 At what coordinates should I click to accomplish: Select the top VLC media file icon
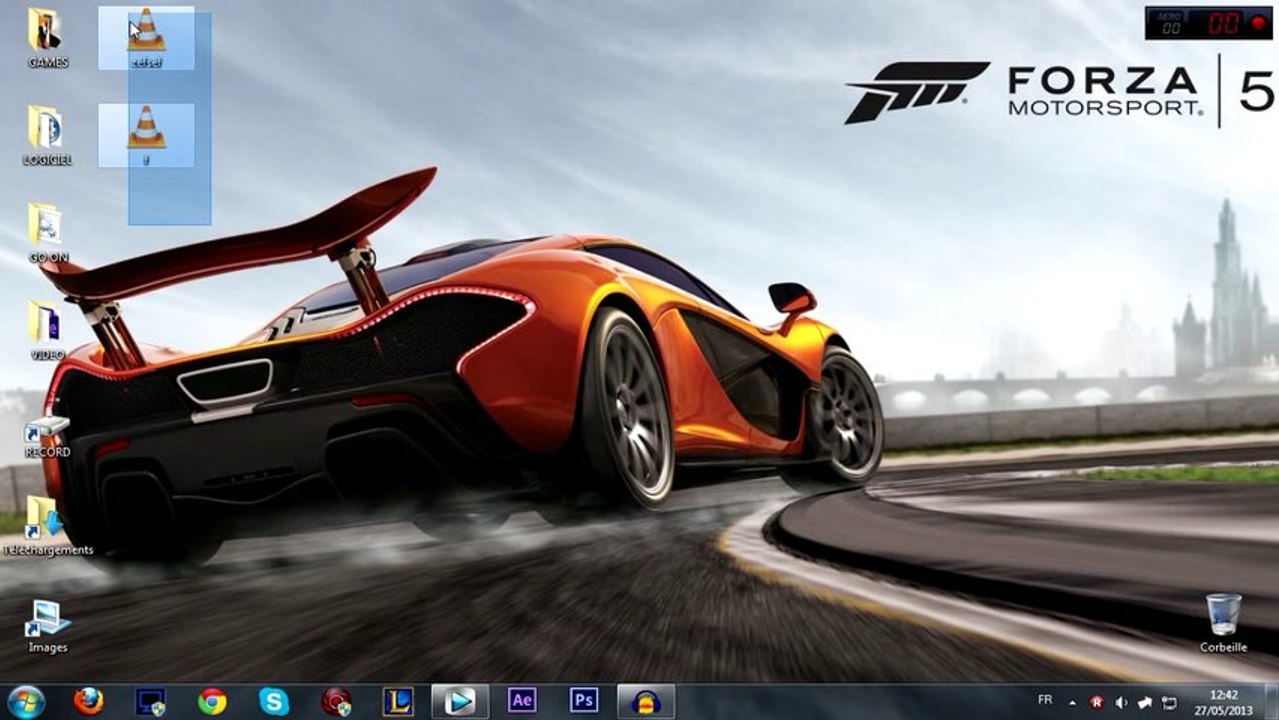(x=146, y=38)
